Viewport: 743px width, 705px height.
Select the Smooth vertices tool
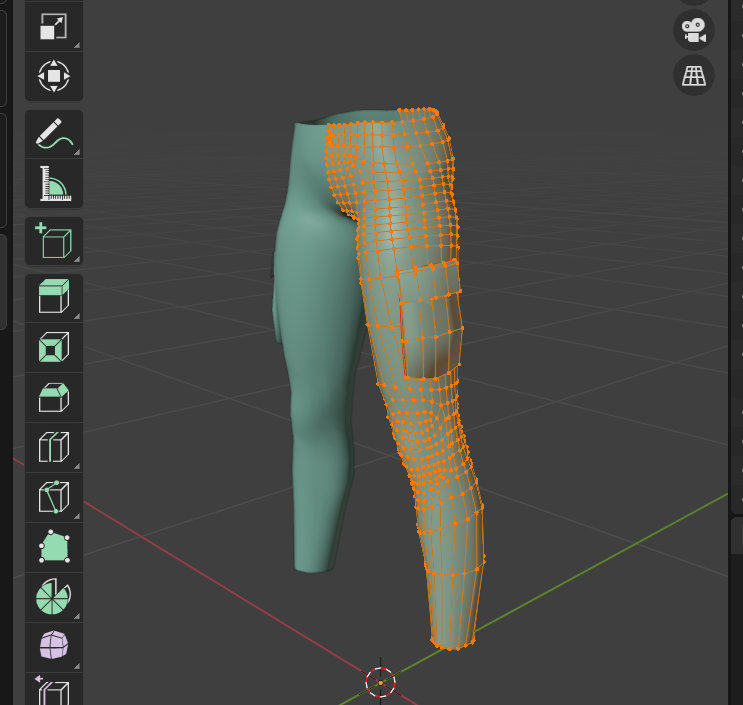(x=54, y=647)
